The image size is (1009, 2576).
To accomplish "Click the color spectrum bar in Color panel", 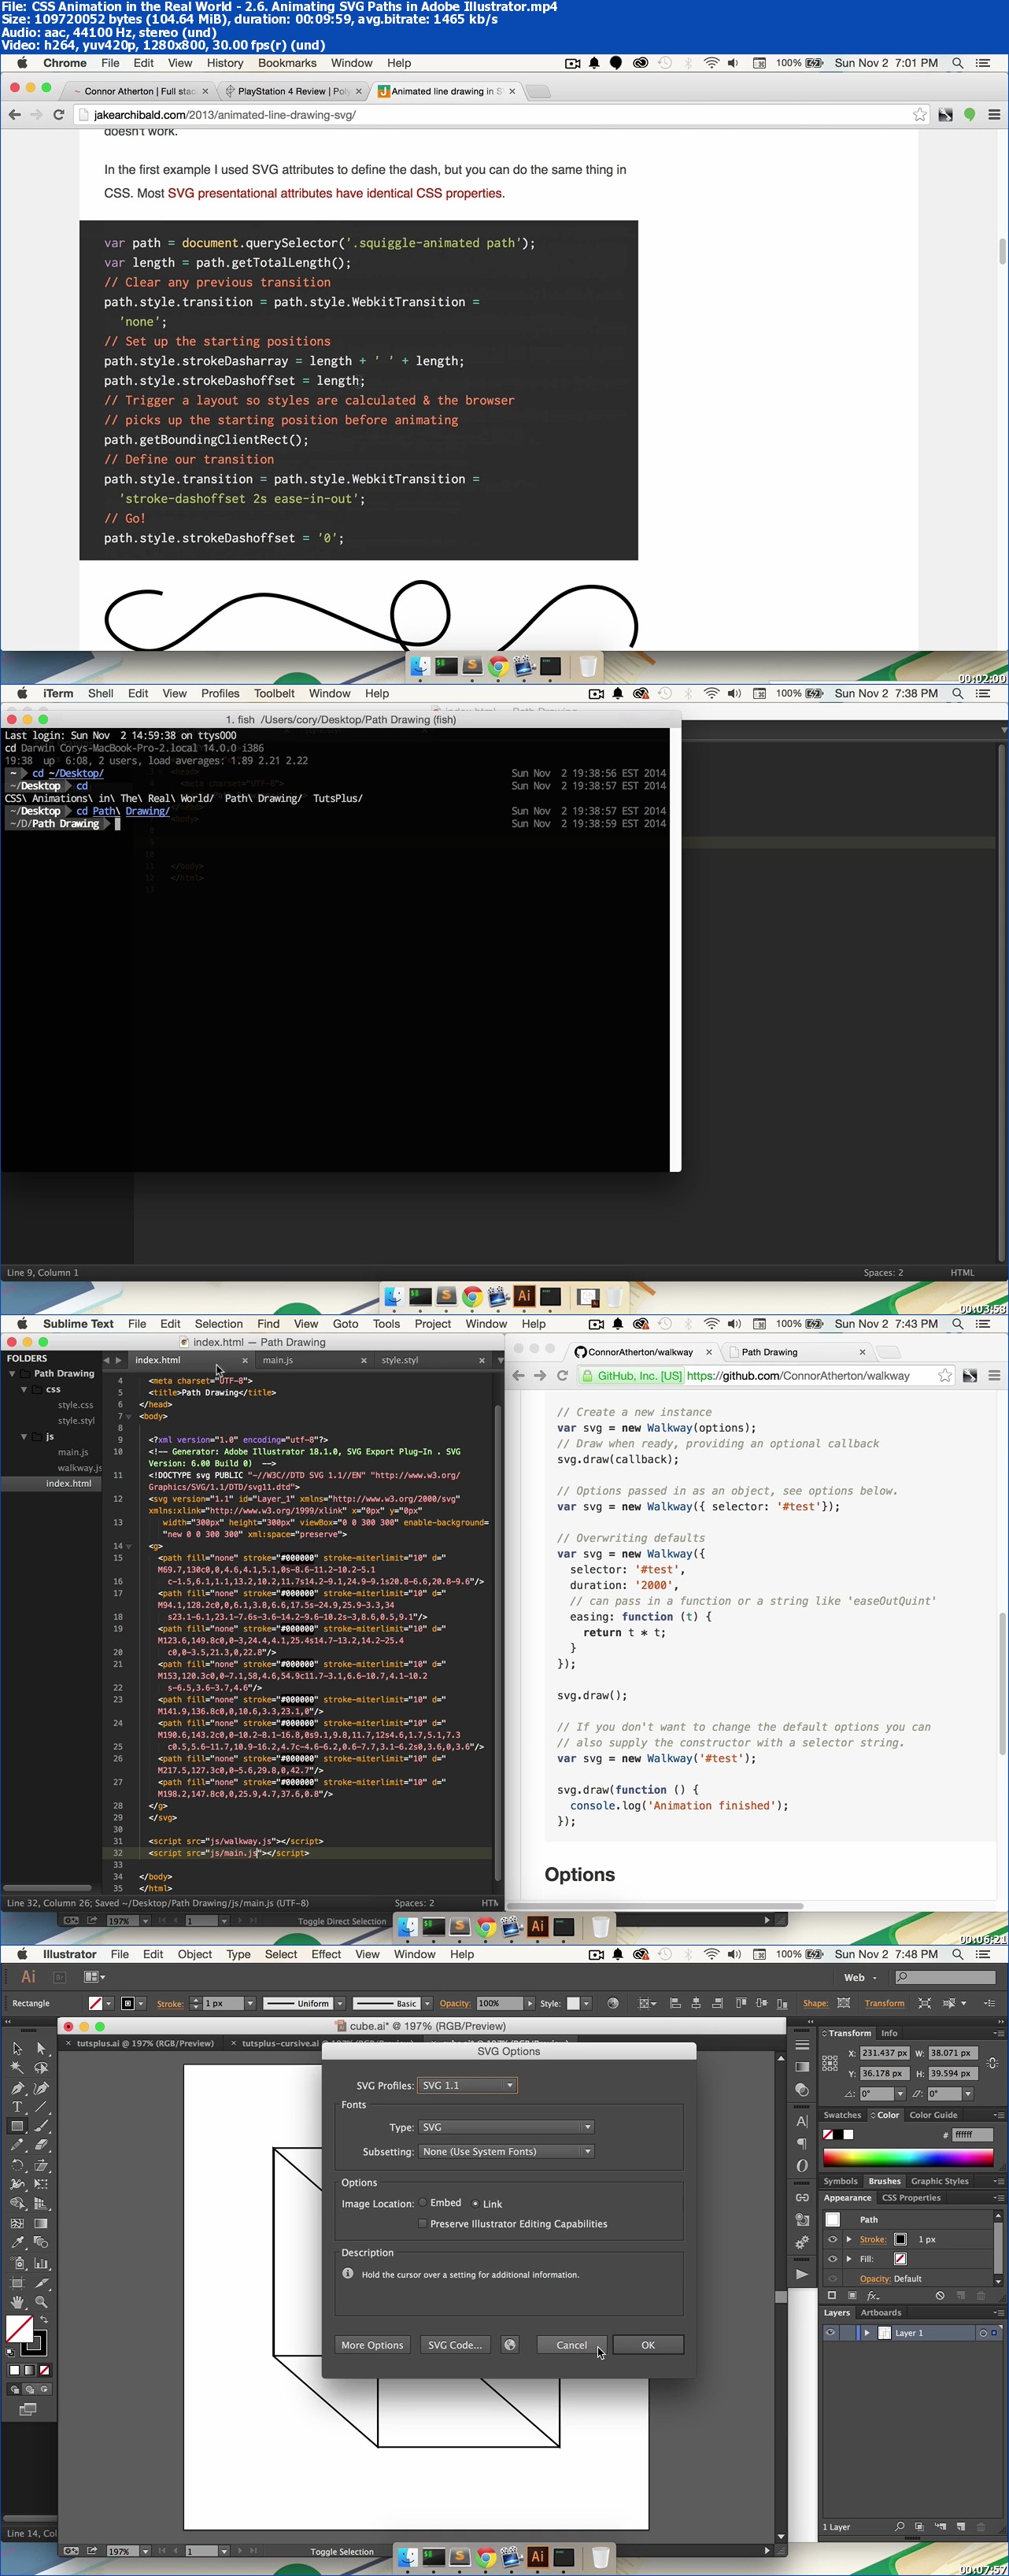I will click(909, 2158).
